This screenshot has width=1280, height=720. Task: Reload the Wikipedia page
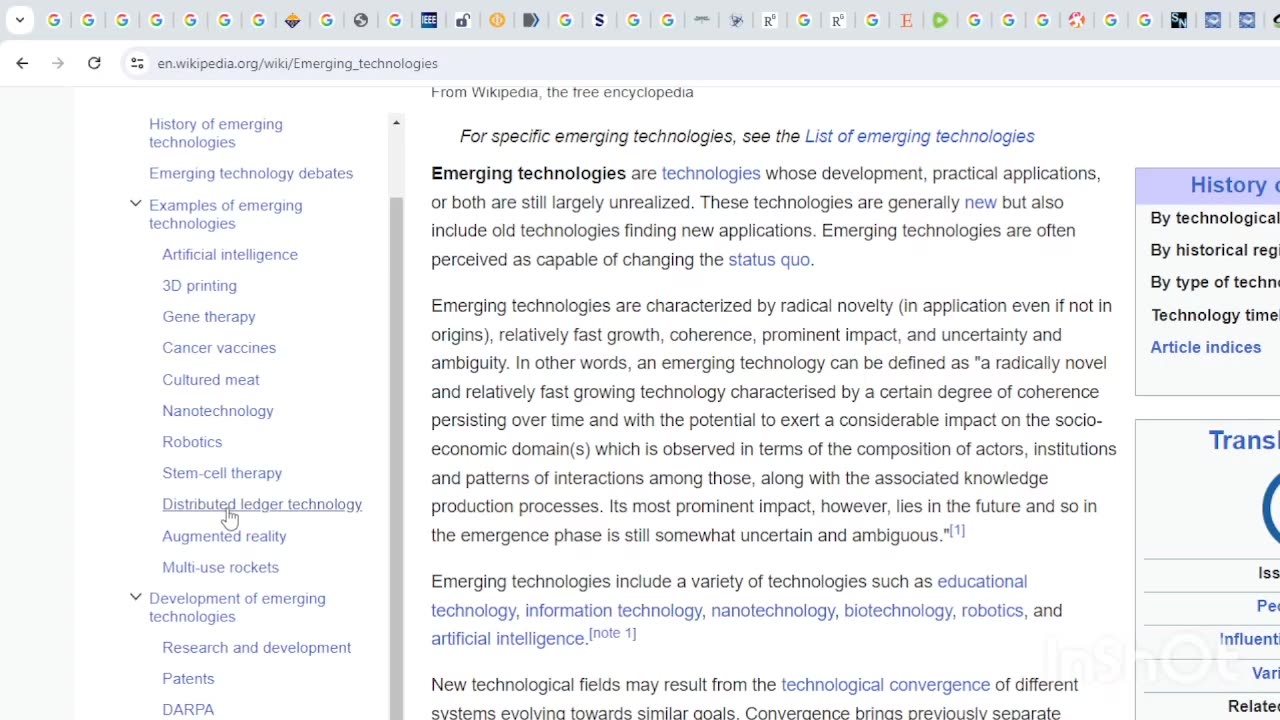coord(94,63)
